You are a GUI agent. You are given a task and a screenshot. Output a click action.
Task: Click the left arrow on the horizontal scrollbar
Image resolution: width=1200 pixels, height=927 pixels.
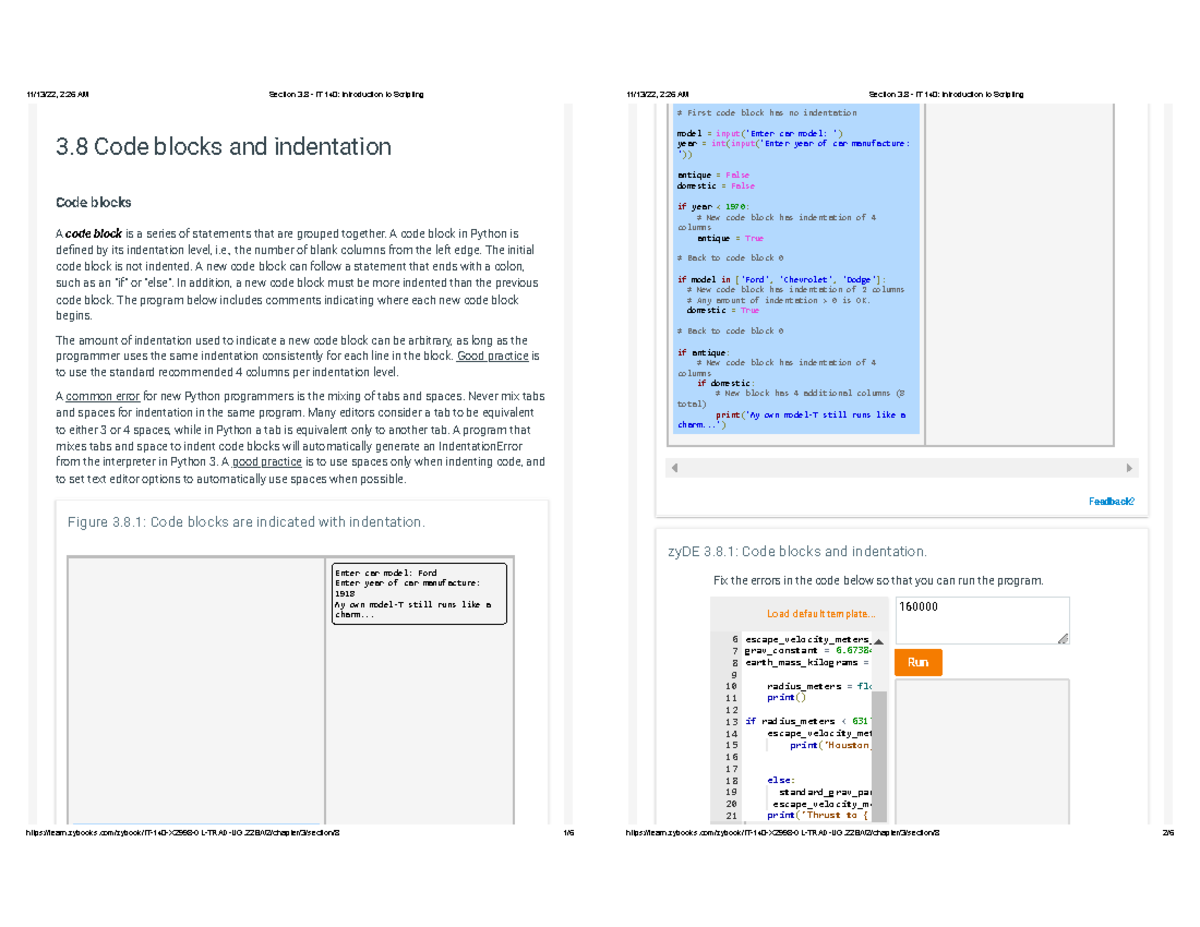[673, 467]
